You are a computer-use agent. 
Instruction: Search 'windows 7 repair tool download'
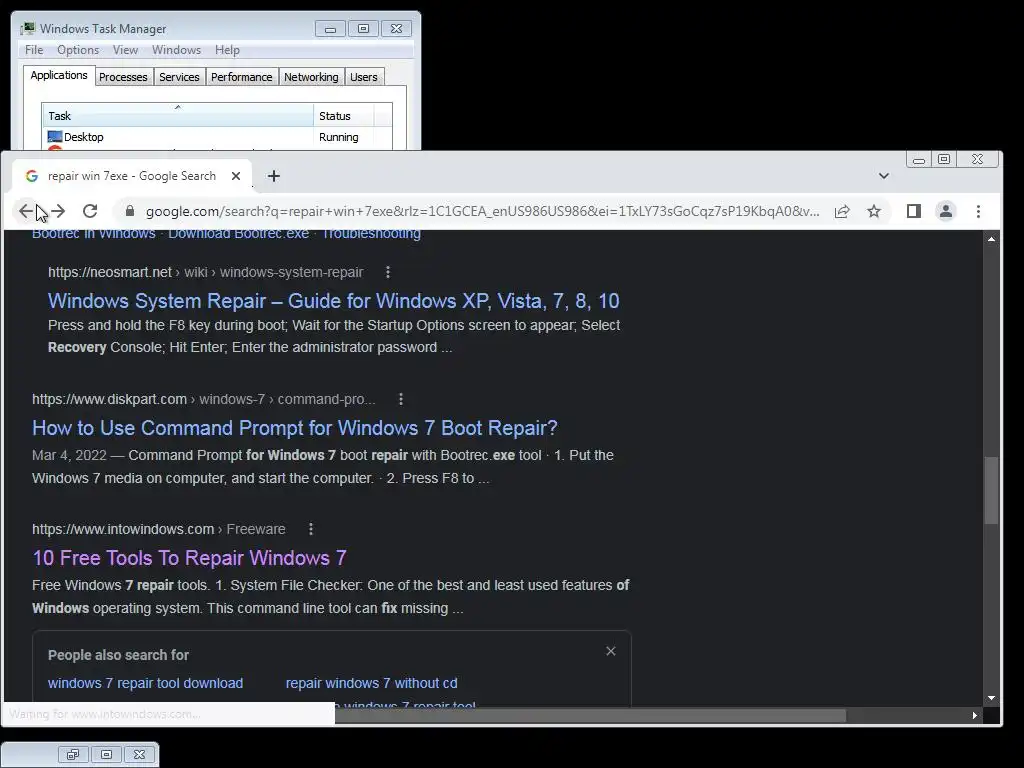tap(145, 683)
